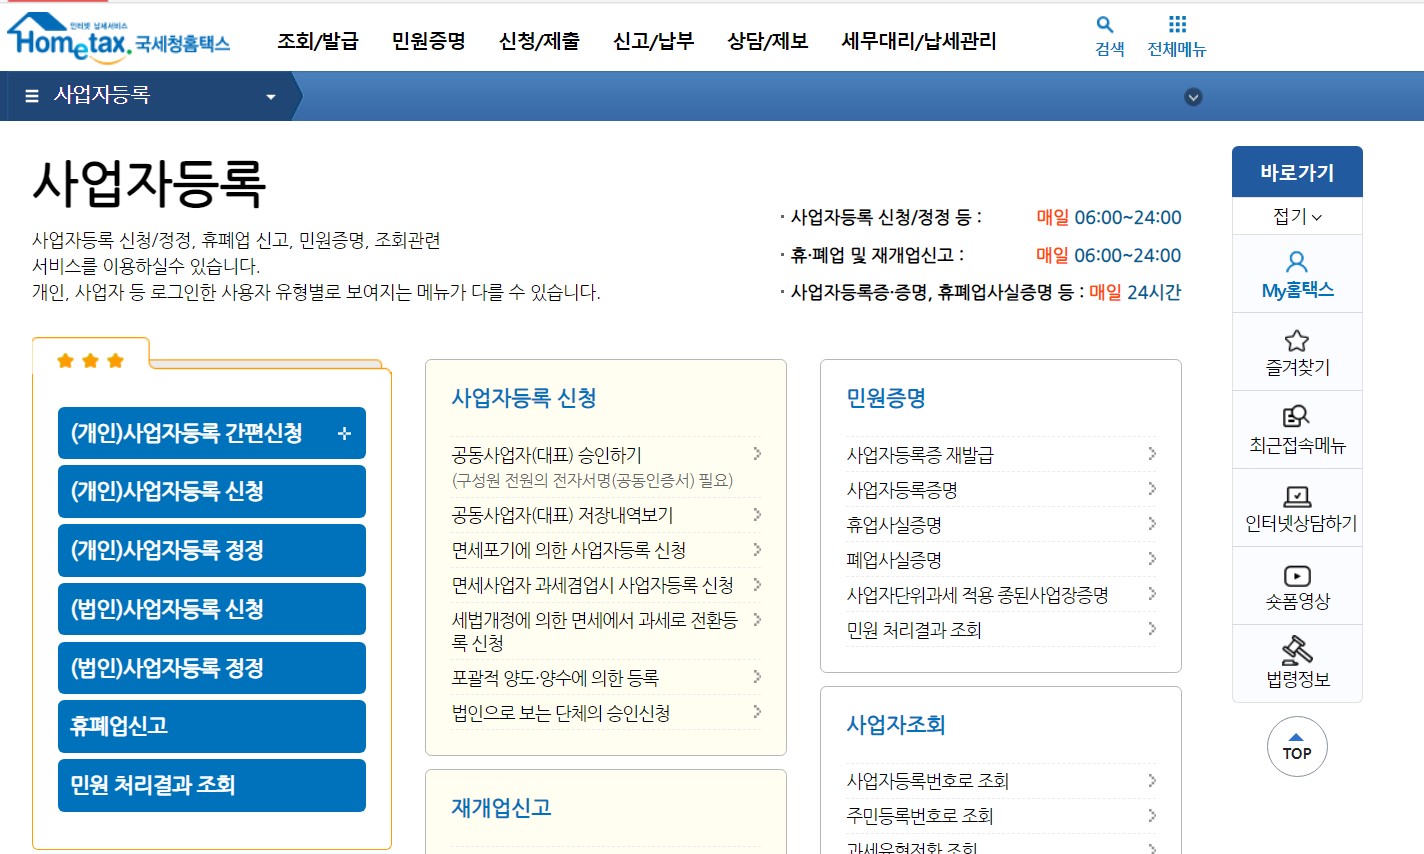
Task: Select 즐겨찾기 star icon in sidebar
Action: [1297, 350]
